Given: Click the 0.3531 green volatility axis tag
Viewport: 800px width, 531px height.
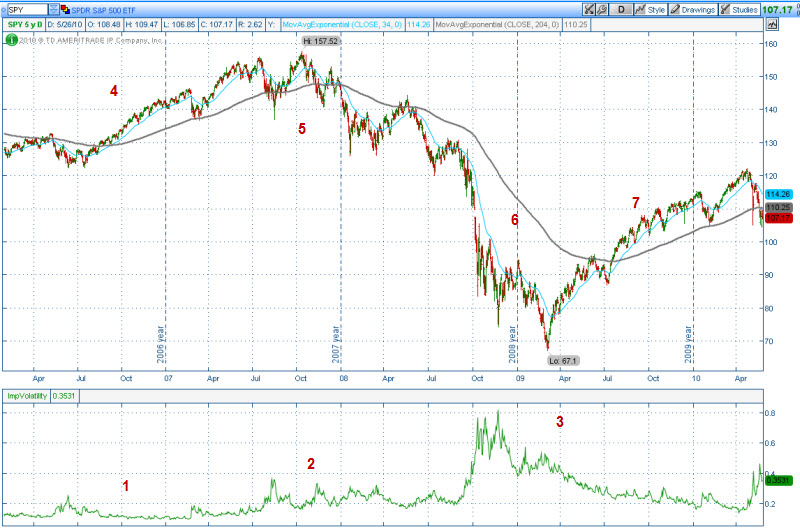Looking at the screenshot, I should 779,480.
